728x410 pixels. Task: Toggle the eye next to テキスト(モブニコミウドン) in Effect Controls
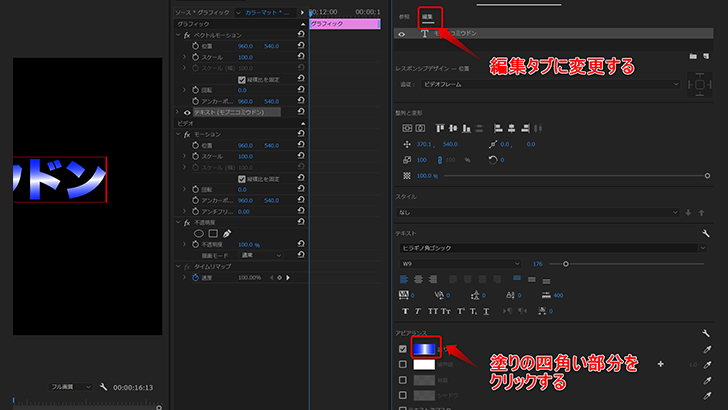point(187,112)
